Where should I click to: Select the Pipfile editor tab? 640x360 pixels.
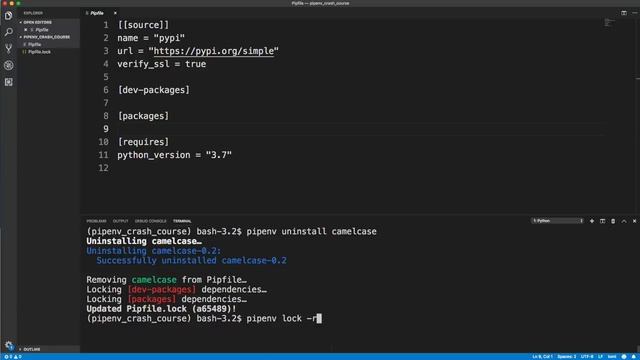[x=97, y=13]
